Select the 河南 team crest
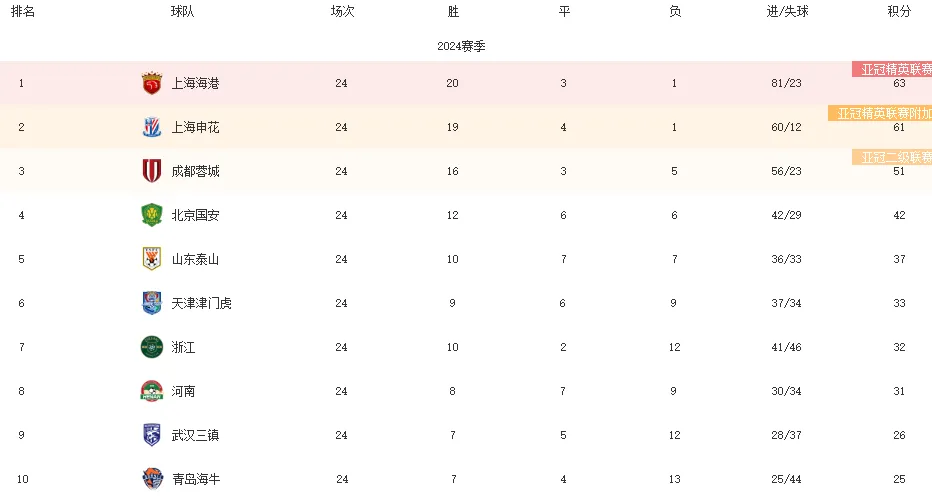Image resolution: width=932 pixels, height=503 pixels. tap(152, 391)
